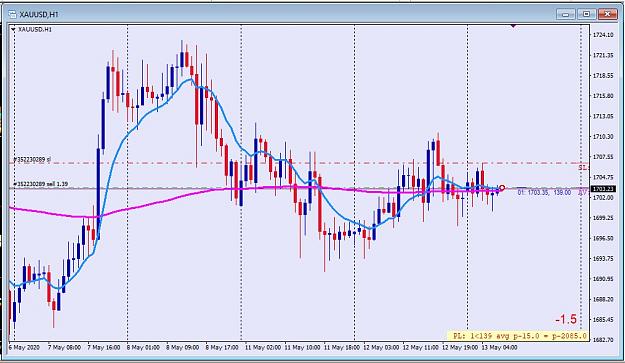Click price axis value 1715.80
Screen dimensions: 625x363
(603, 96)
